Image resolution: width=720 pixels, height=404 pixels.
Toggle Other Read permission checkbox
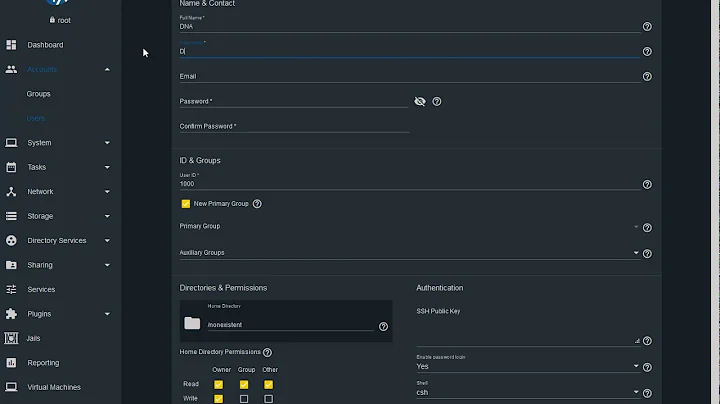(269, 384)
